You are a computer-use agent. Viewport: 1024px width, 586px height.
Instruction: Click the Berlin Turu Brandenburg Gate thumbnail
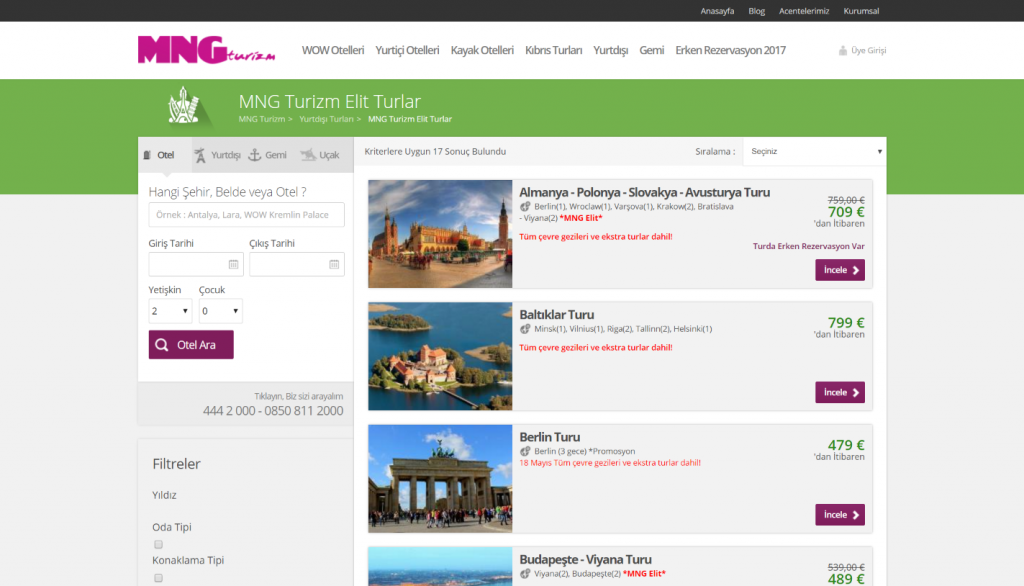440,480
